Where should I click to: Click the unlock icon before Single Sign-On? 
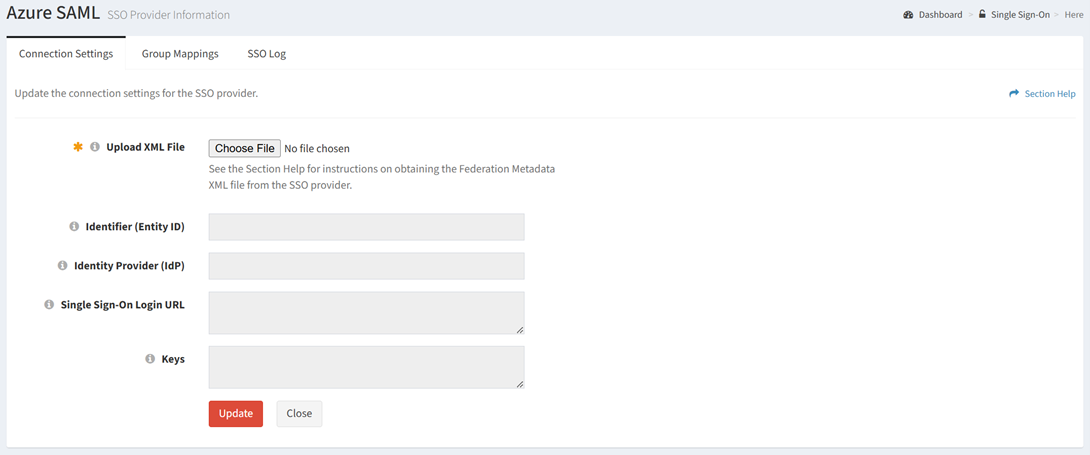click(982, 14)
